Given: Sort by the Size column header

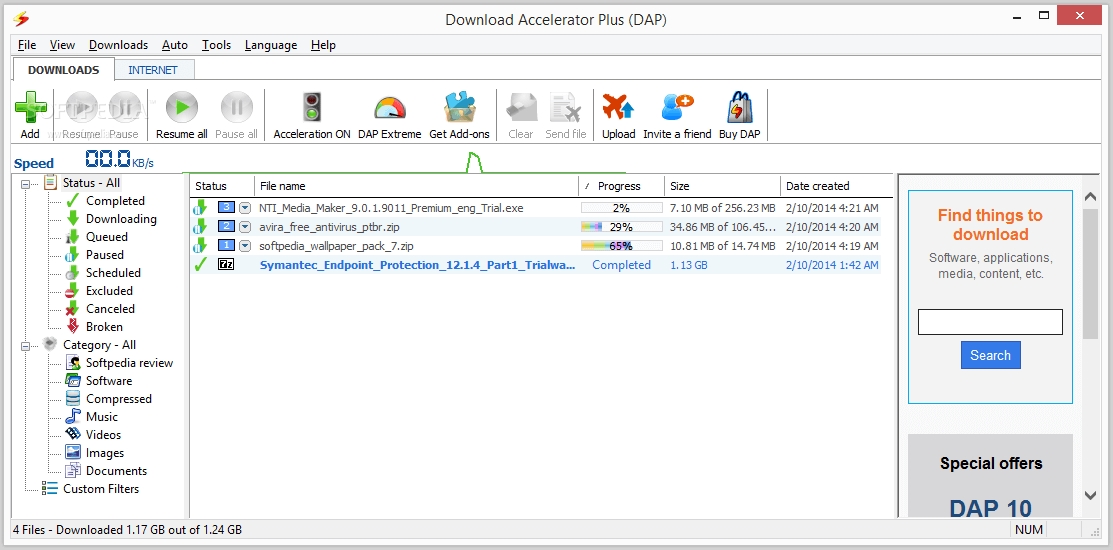Looking at the screenshot, I should (x=723, y=186).
